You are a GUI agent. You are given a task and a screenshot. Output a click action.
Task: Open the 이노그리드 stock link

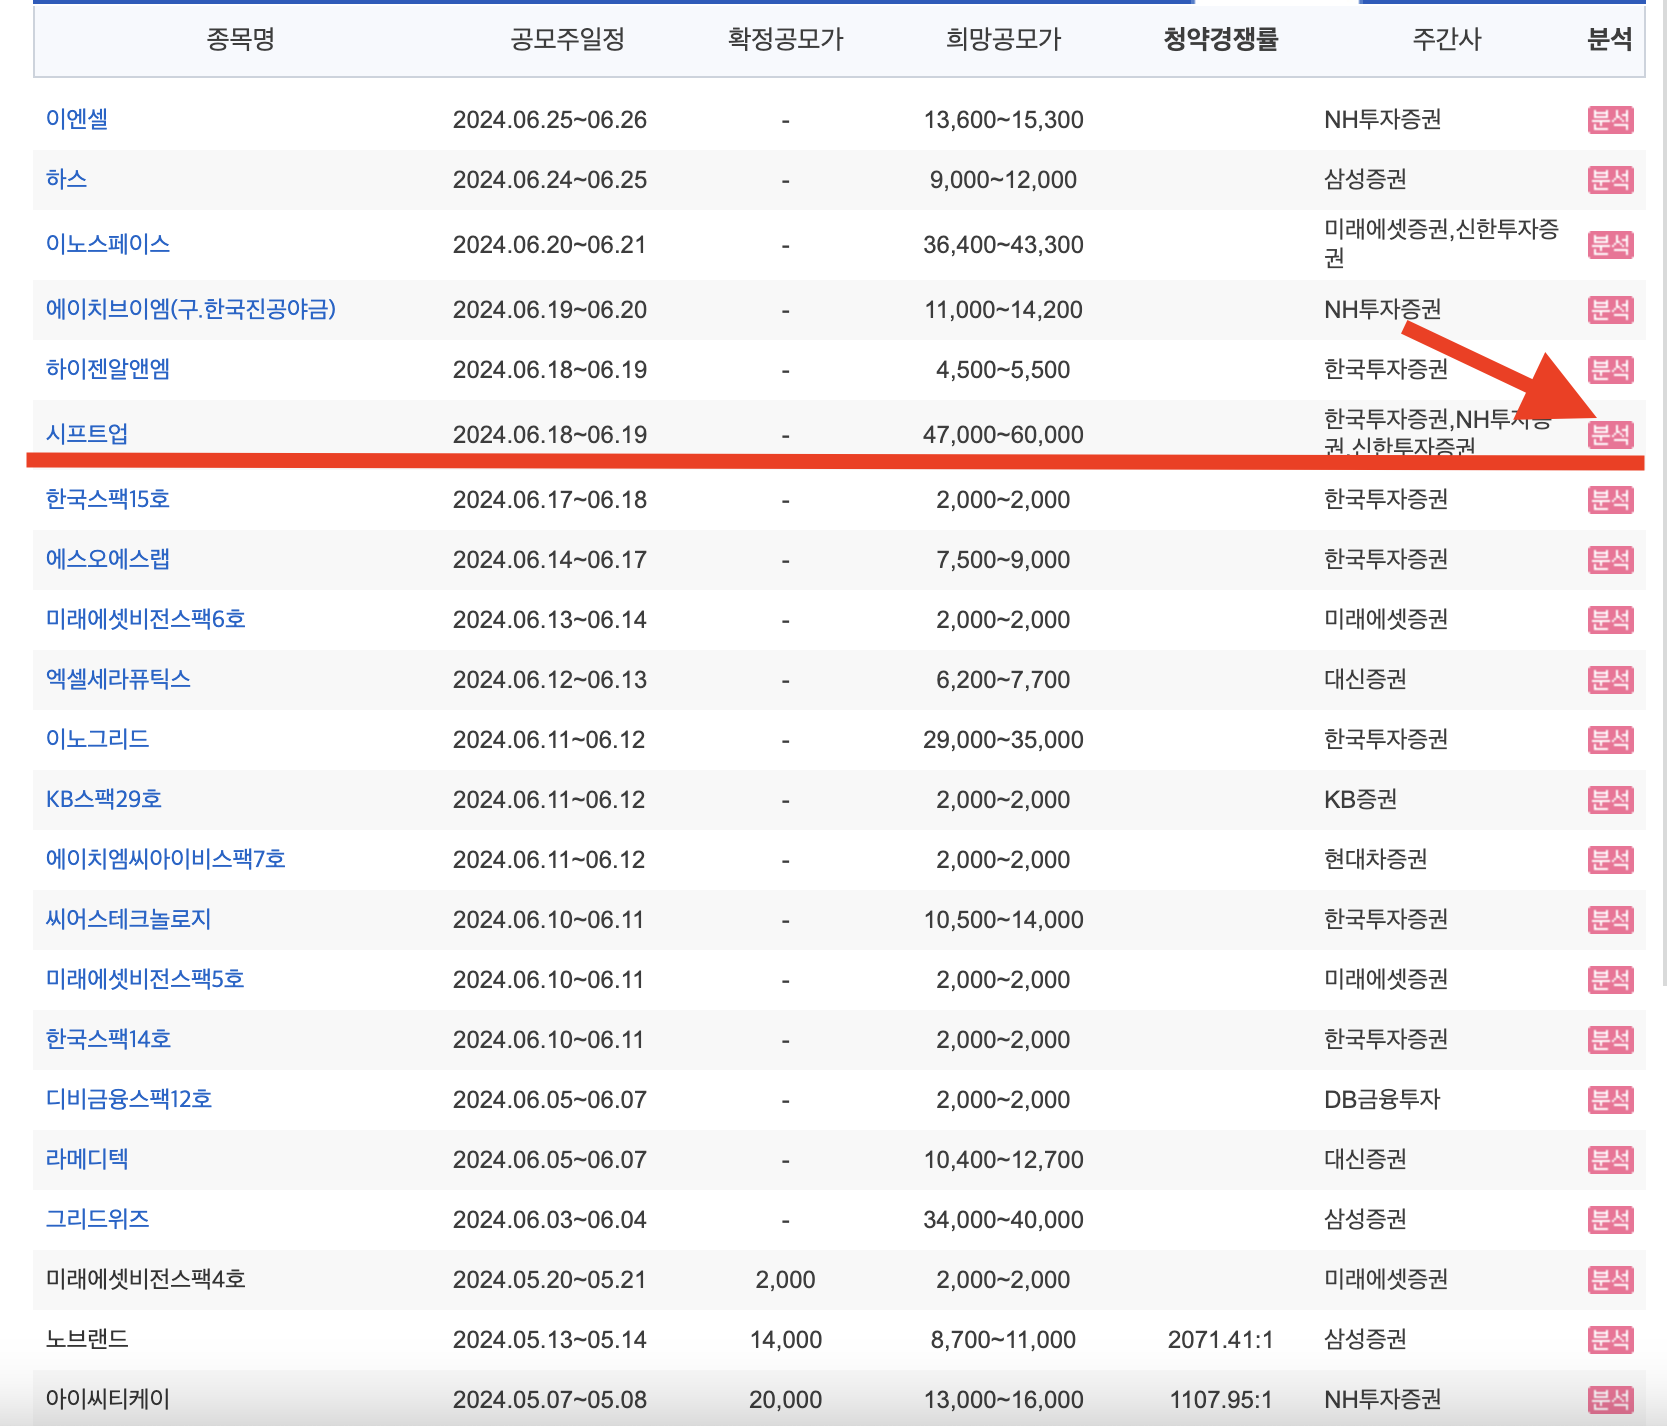tap(97, 739)
